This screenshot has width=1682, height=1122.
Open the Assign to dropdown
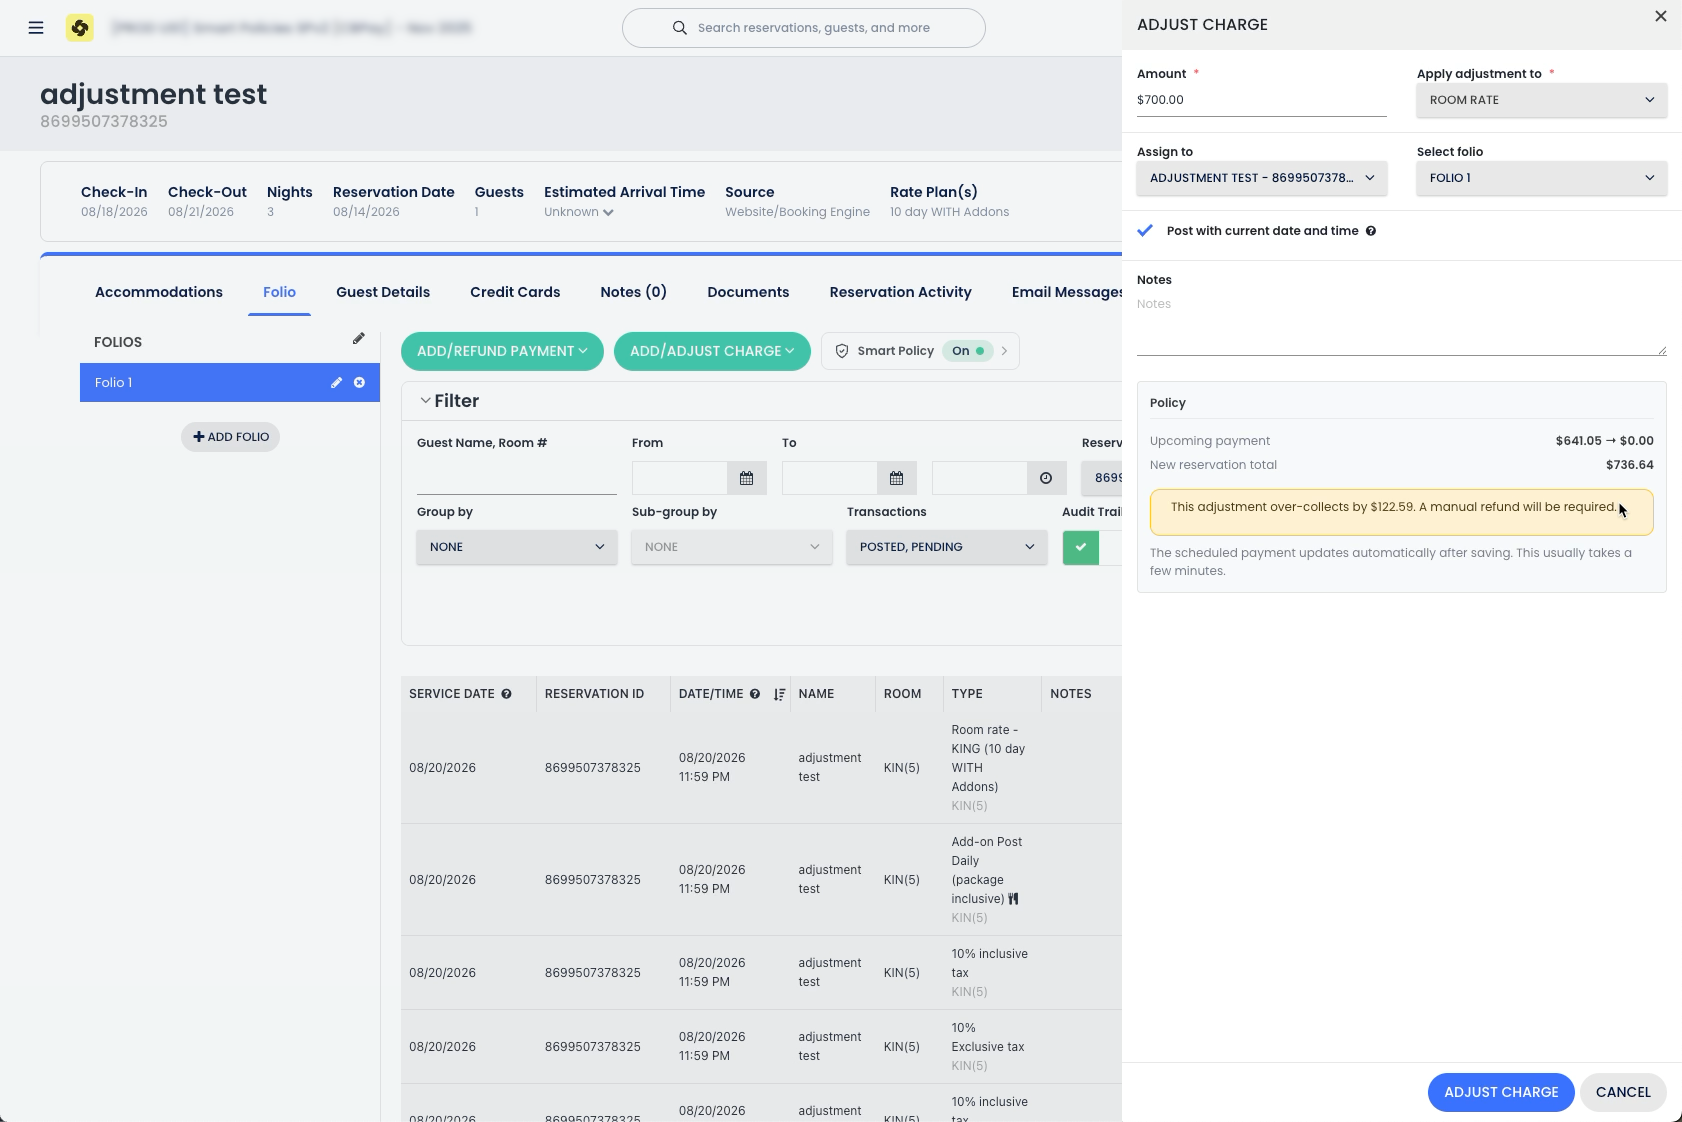[x=1262, y=178]
